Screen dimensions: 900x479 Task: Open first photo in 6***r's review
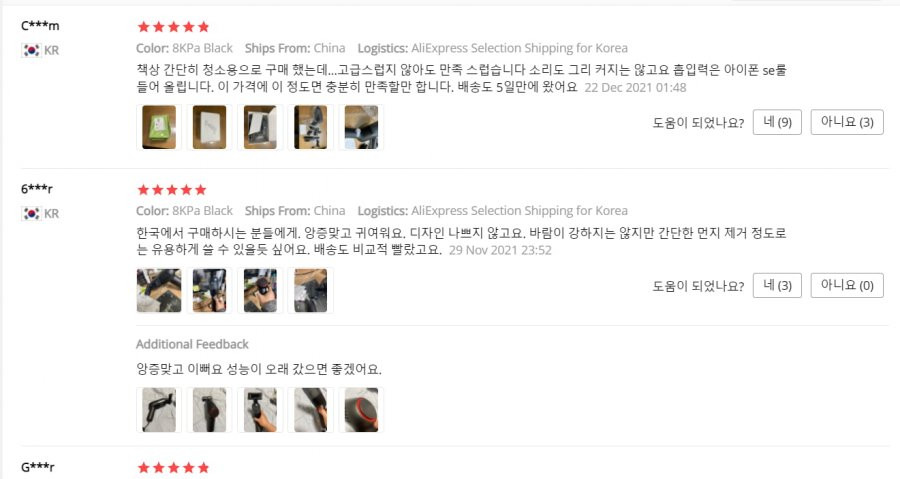(x=159, y=290)
